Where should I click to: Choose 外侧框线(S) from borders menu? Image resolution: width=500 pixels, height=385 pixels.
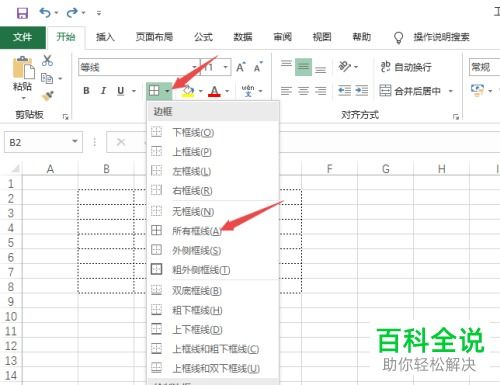click(213, 250)
